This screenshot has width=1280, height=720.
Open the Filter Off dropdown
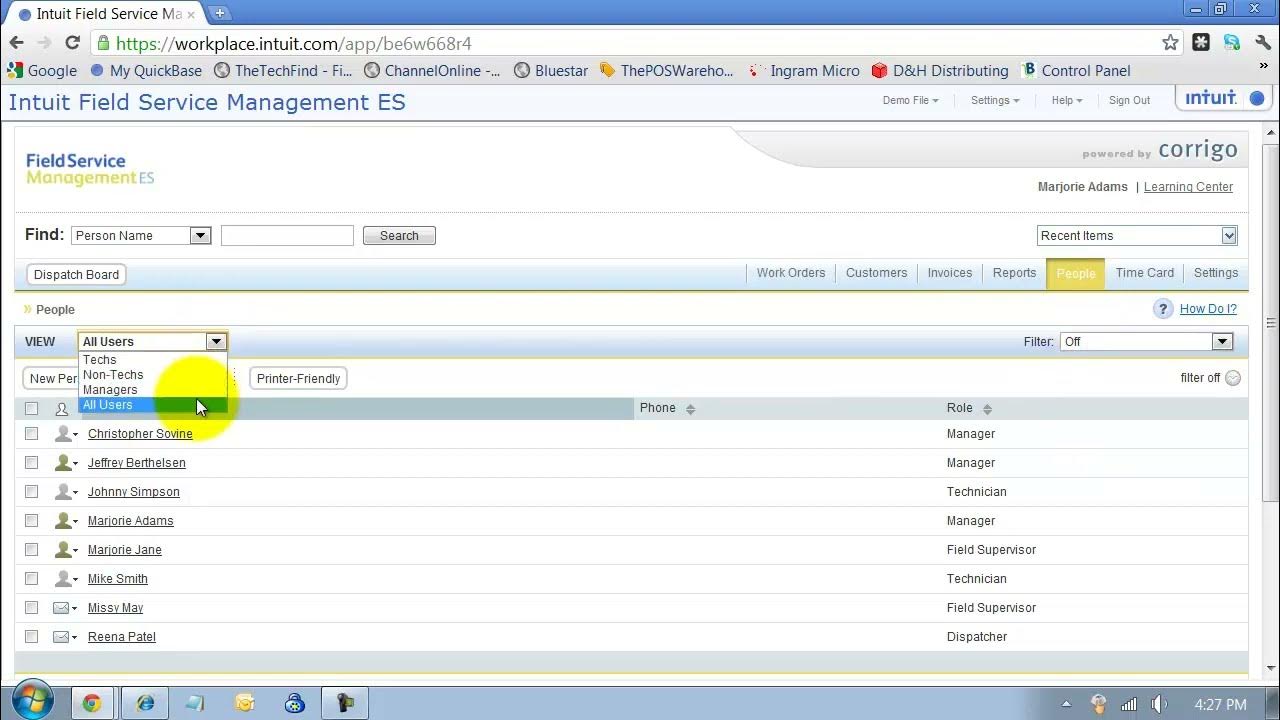(1145, 342)
